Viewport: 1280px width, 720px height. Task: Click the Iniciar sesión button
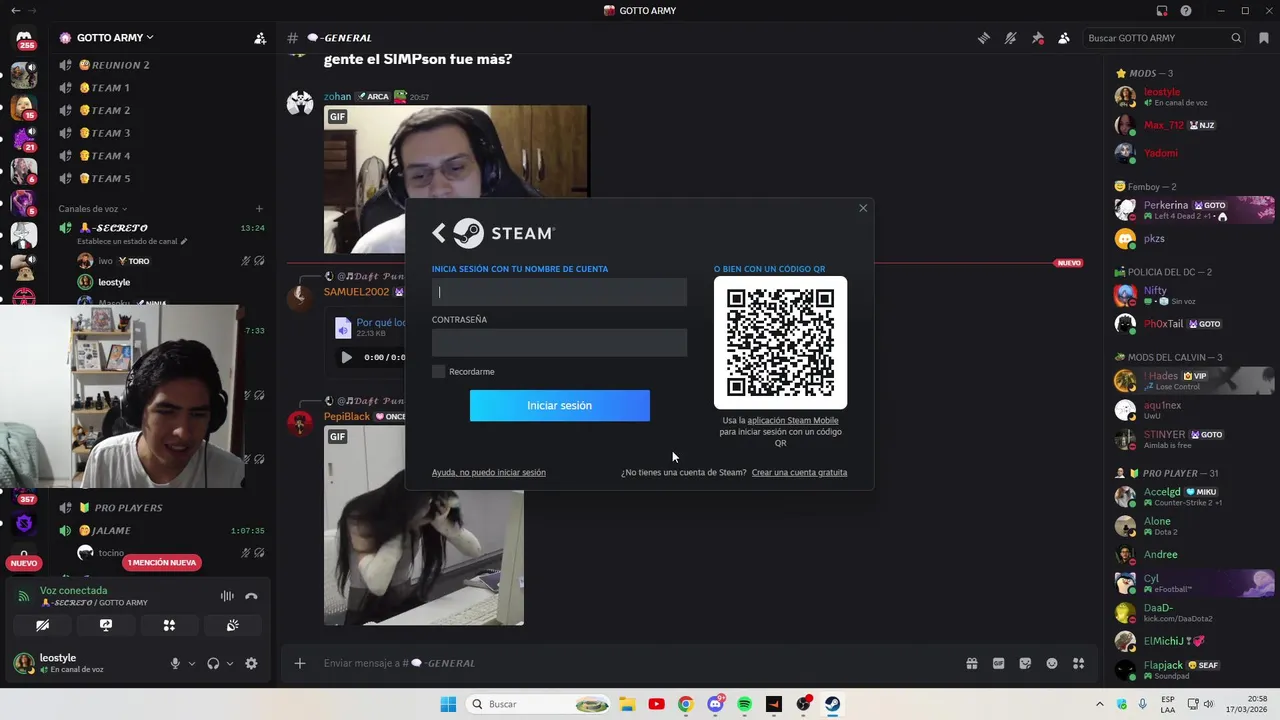tap(560, 405)
